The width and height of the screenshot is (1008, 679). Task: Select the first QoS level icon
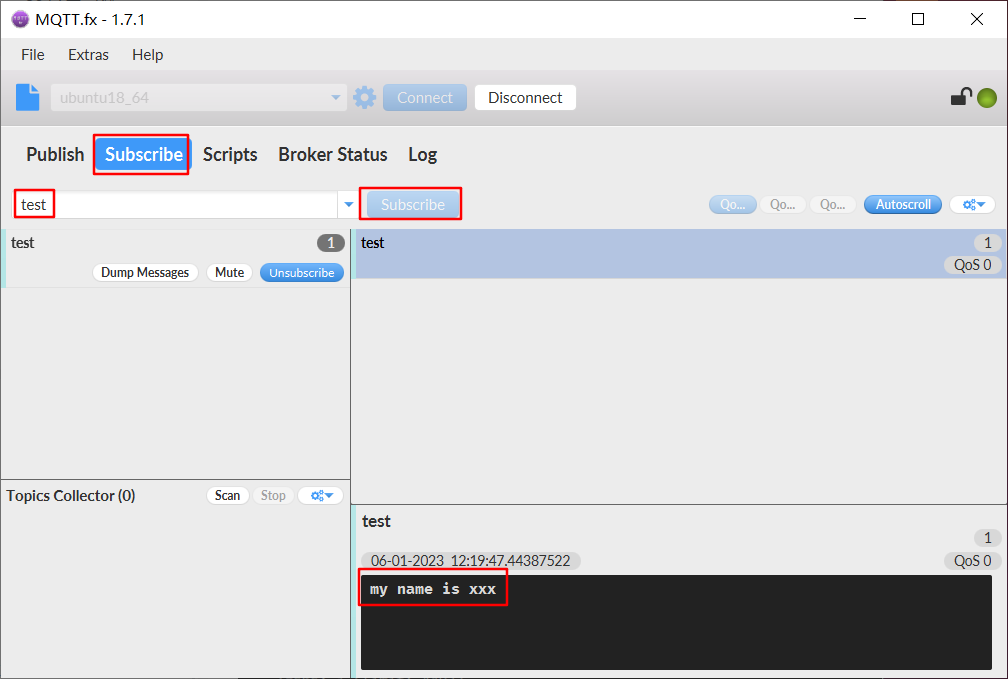point(733,204)
